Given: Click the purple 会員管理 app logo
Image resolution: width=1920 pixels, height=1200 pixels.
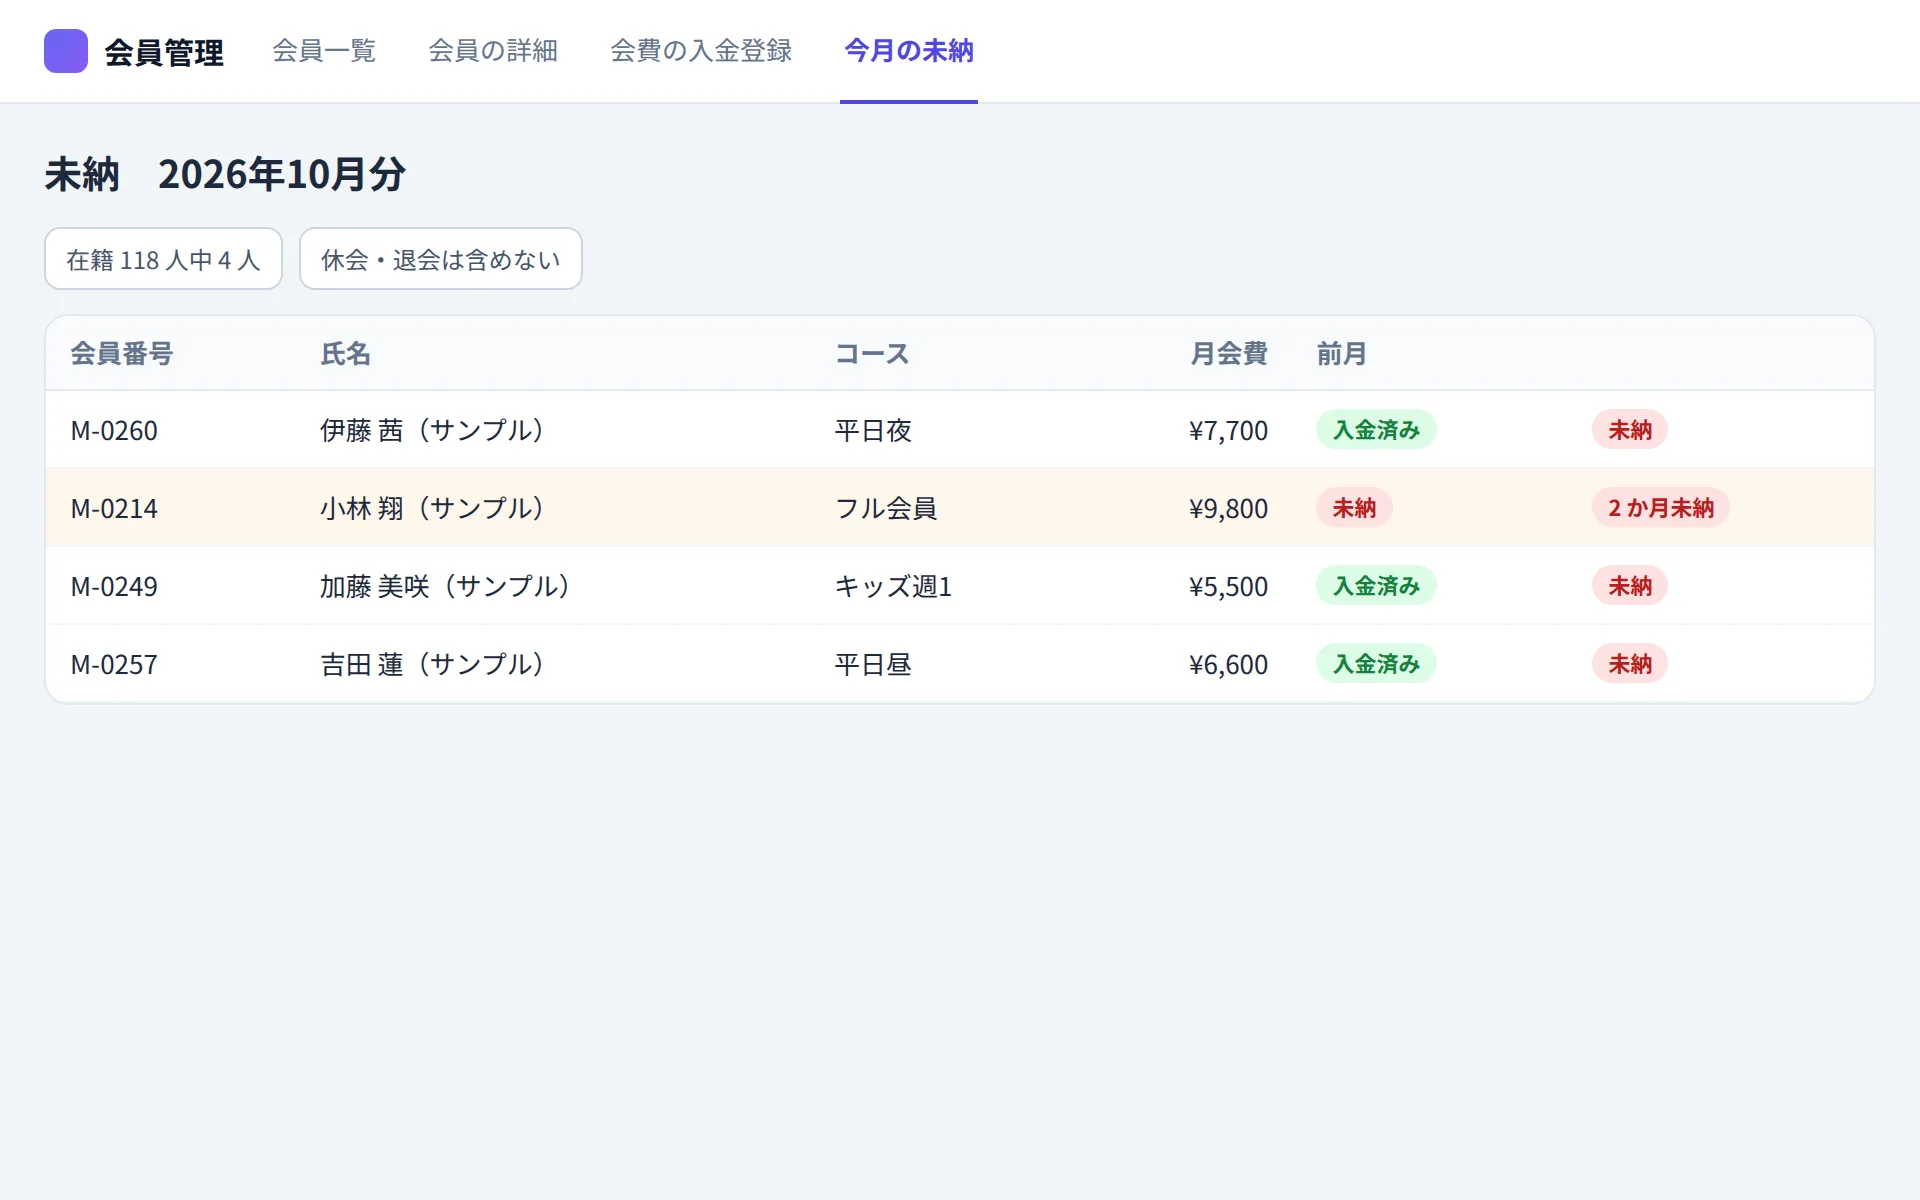Looking at the screenshot, I should [66, 51].
